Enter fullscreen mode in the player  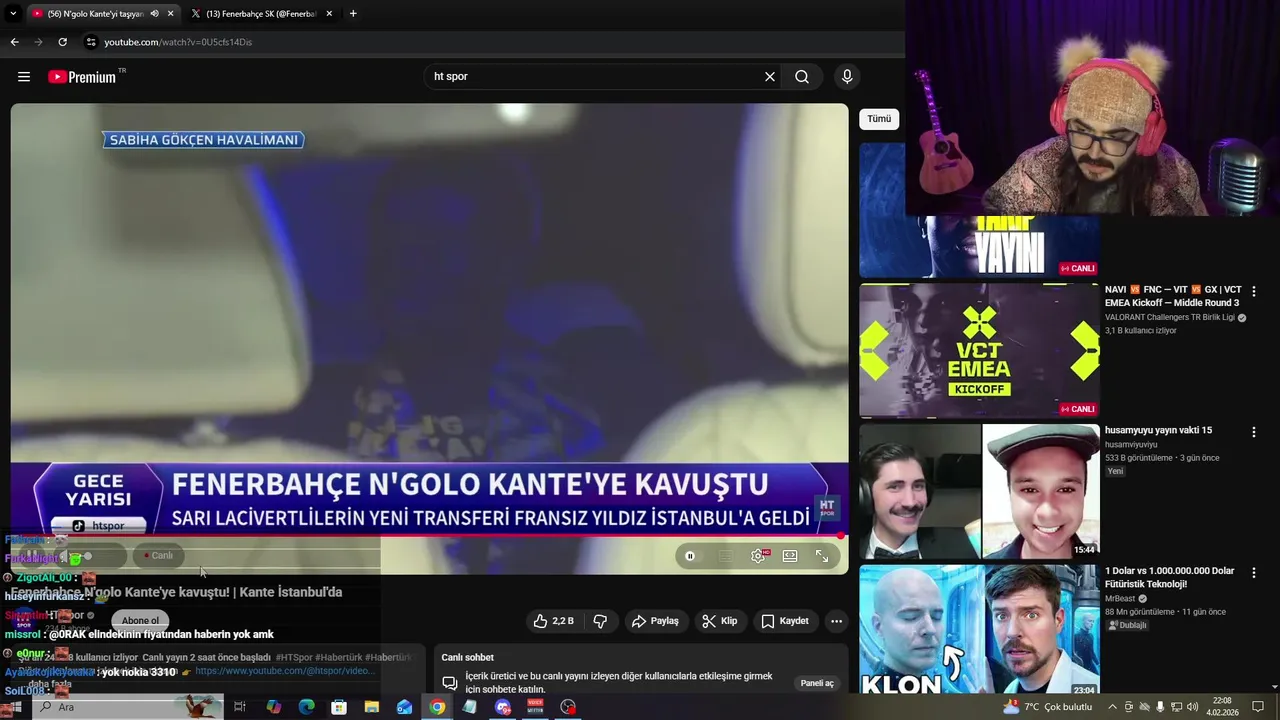pyautogui.click(x=822, y=556)
